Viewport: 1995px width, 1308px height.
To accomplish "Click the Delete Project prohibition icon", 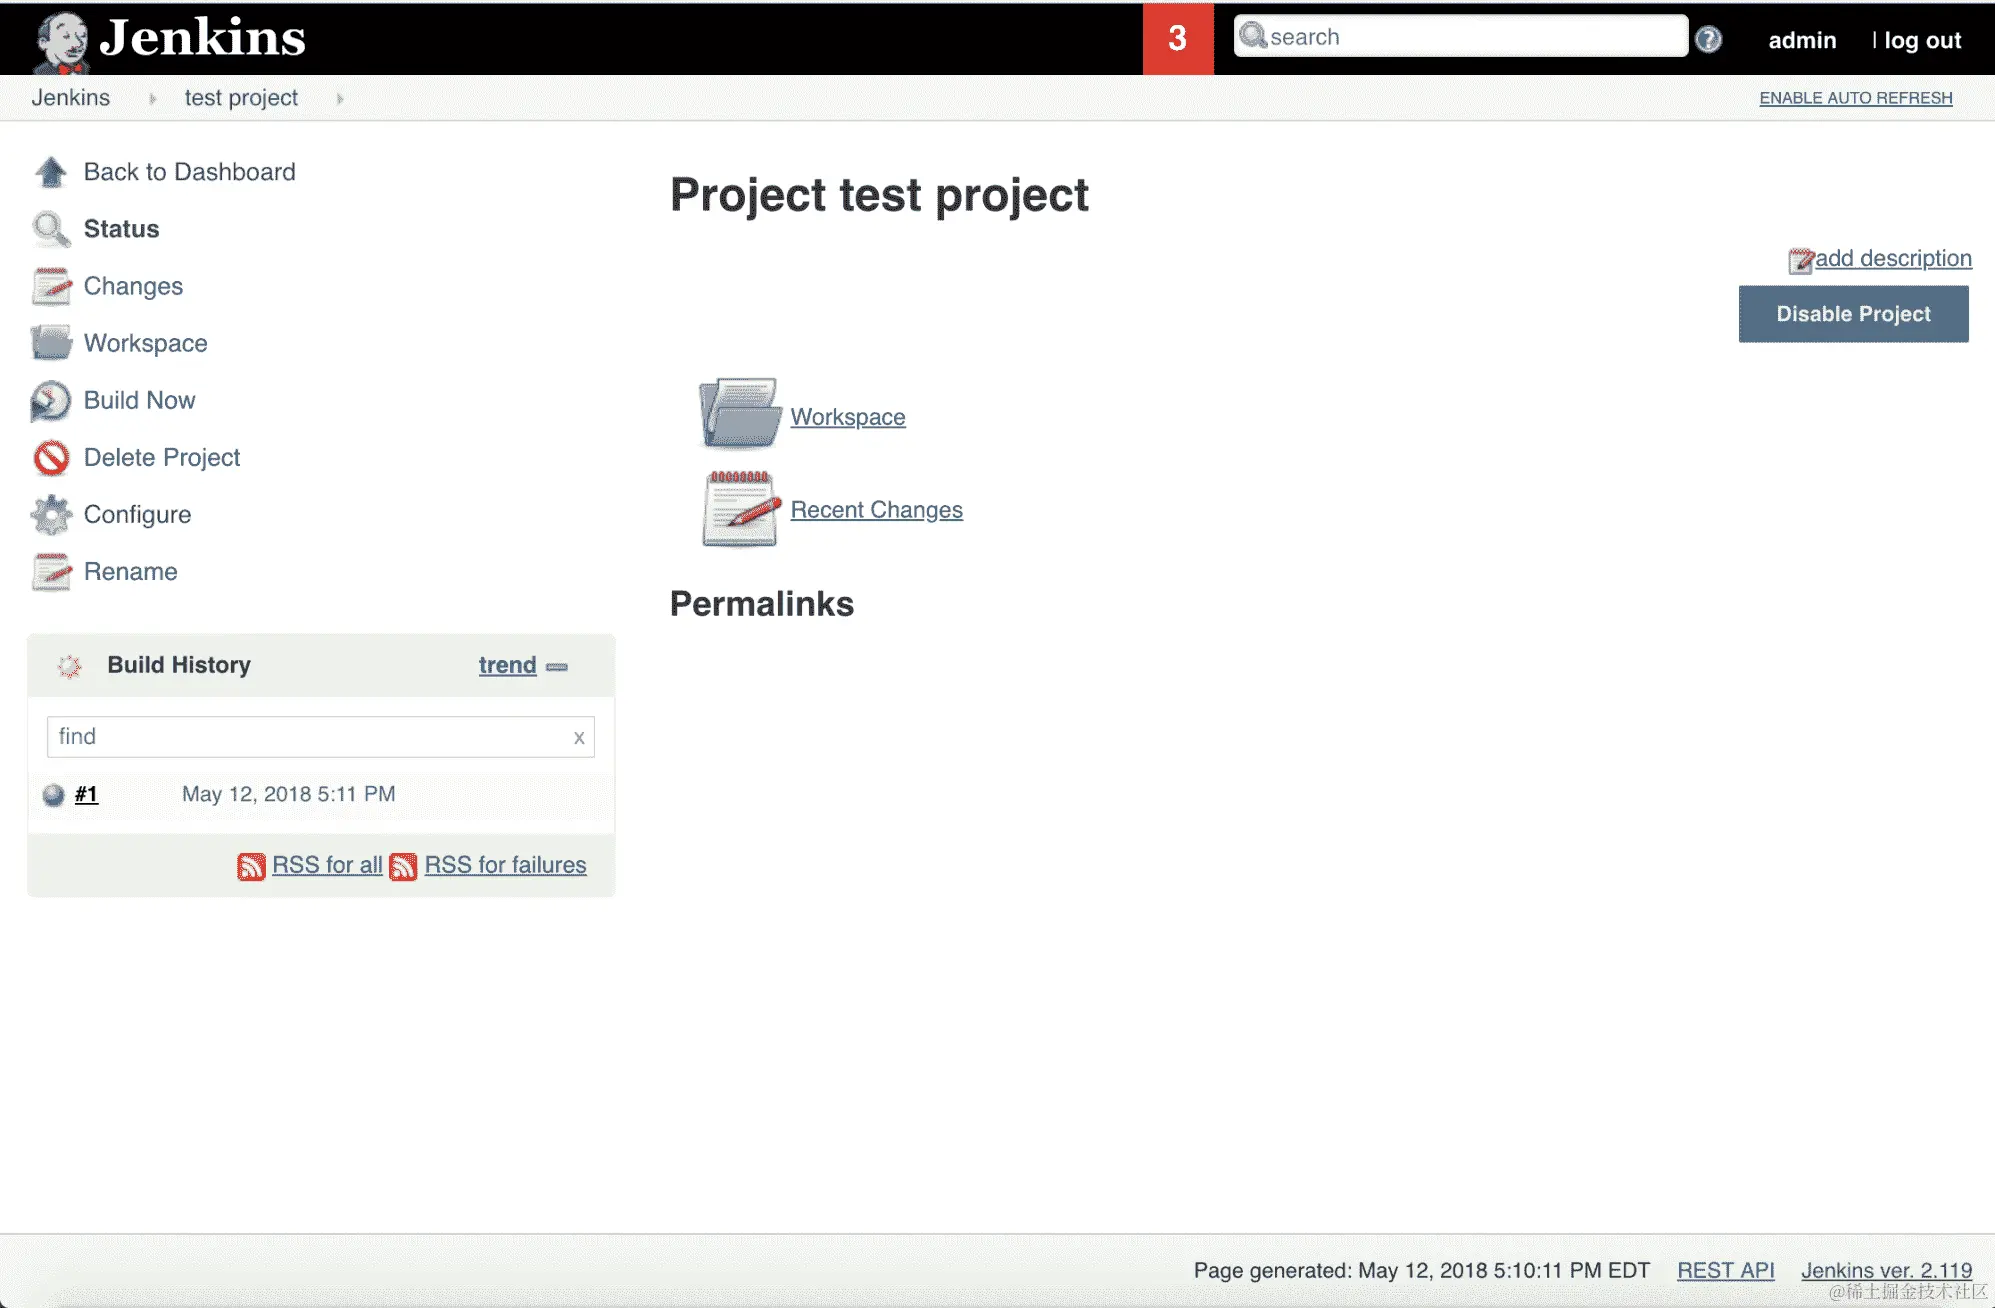I will pyautogui.click(x=50, y=458).
